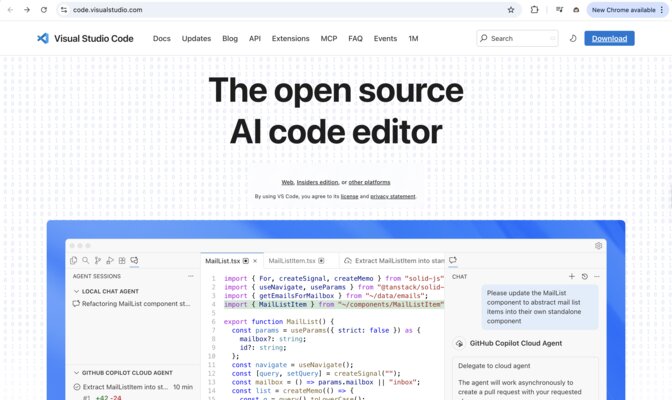Open Search icon in editor activity bar

86,260
